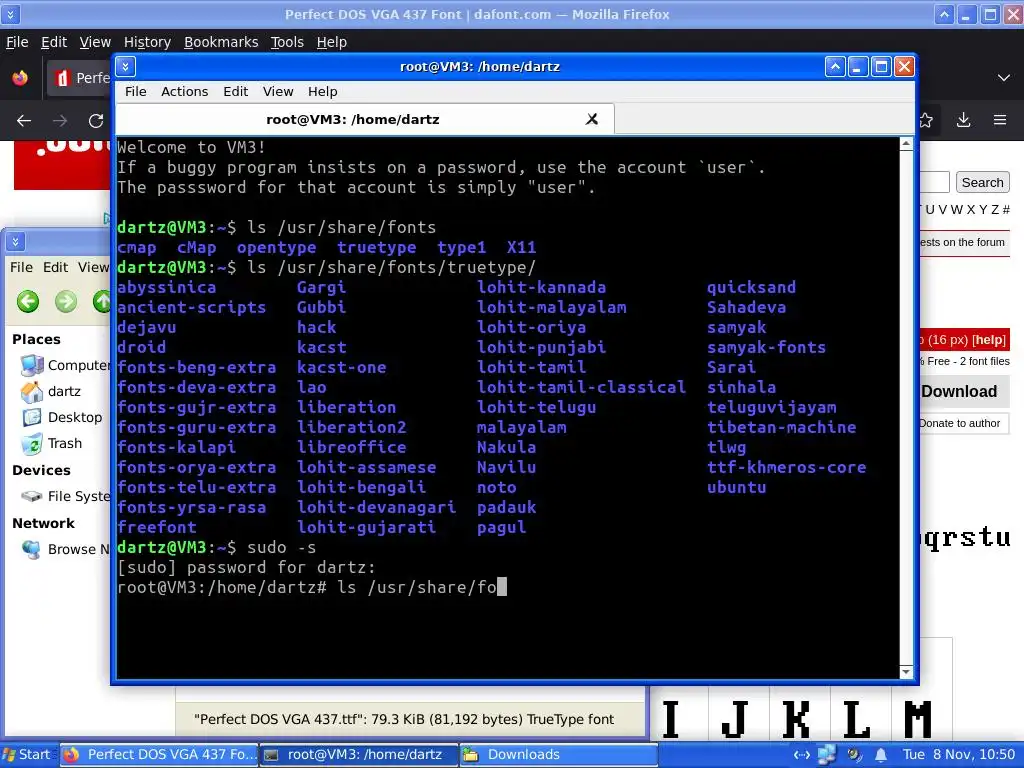
Task: Click the arrows tray icon in taskbar
Action: pyautogui.click(x=801, y=755)
